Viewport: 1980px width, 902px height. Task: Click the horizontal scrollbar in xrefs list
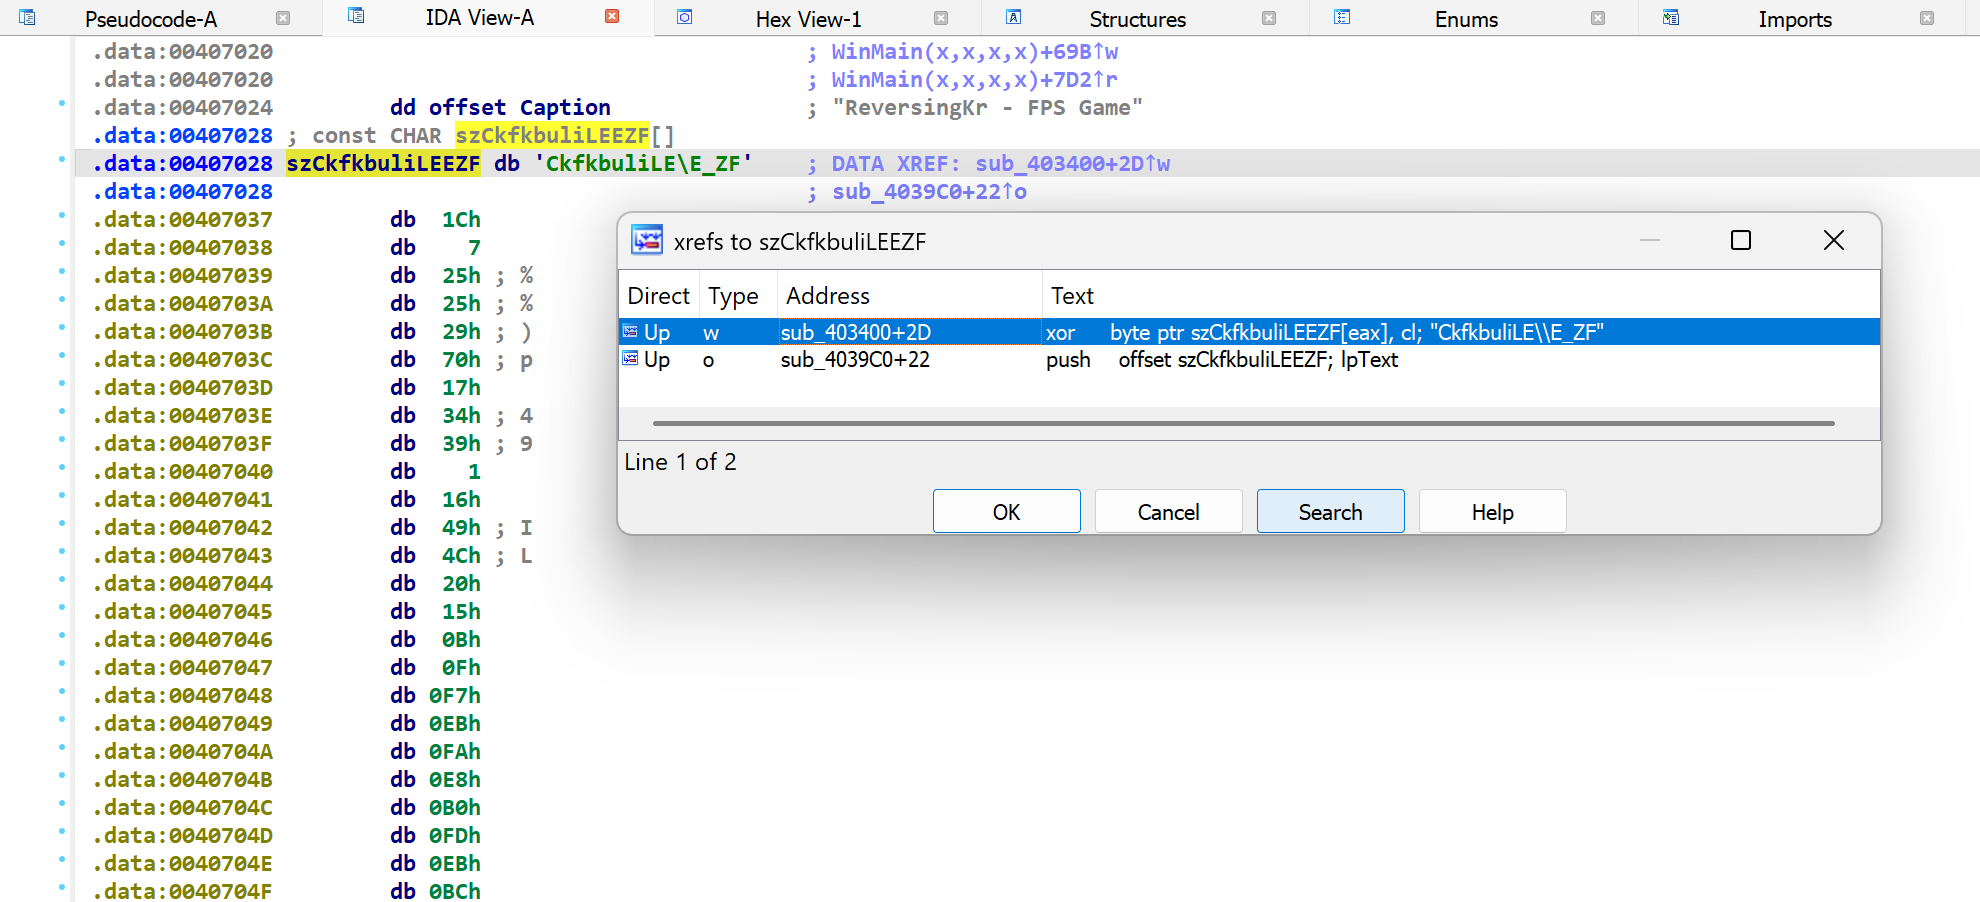pyautogui.click(x=1243, y=423)
